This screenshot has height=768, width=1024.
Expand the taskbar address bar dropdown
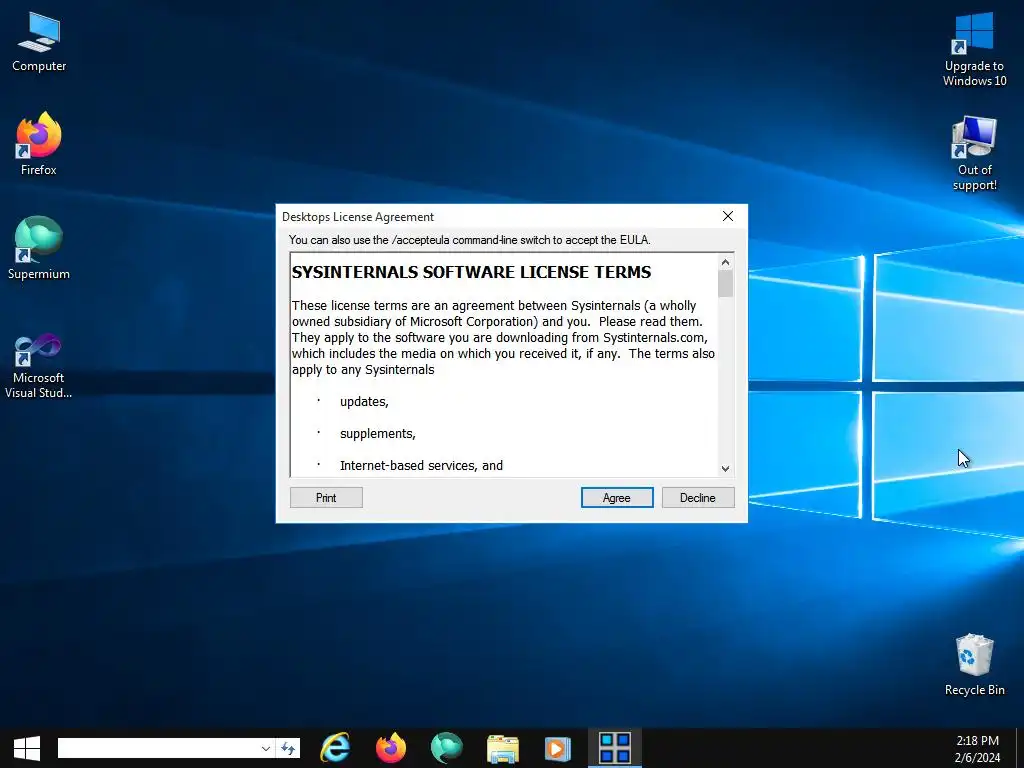click(x=265, y=748)
